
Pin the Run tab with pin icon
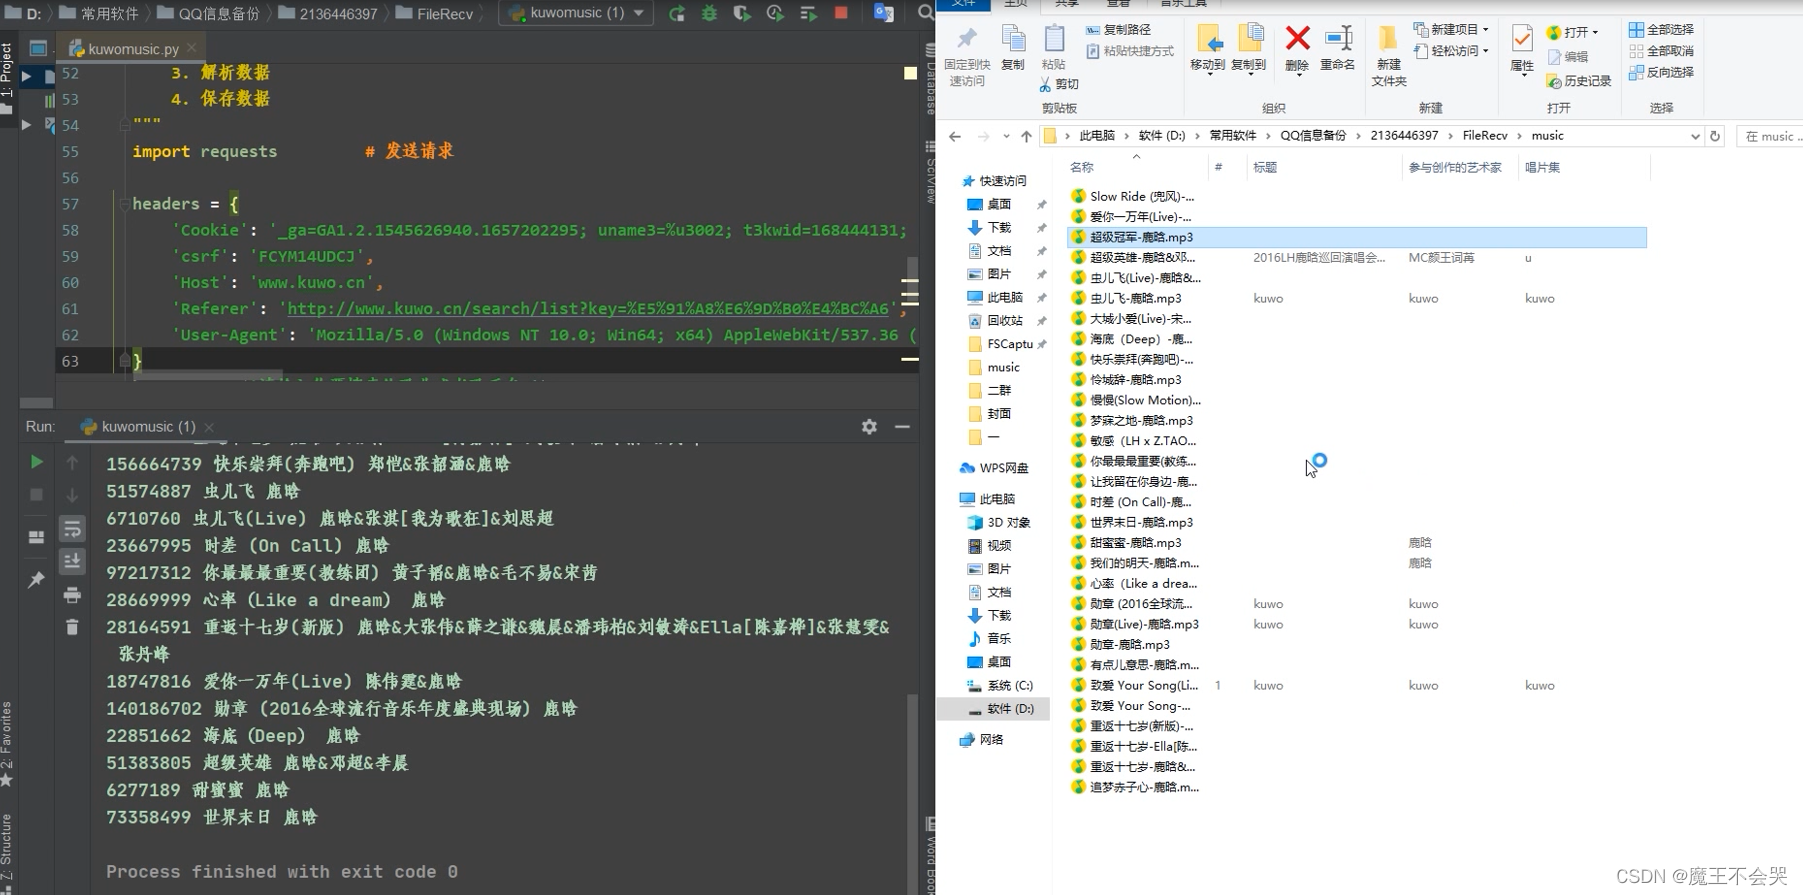36,579
